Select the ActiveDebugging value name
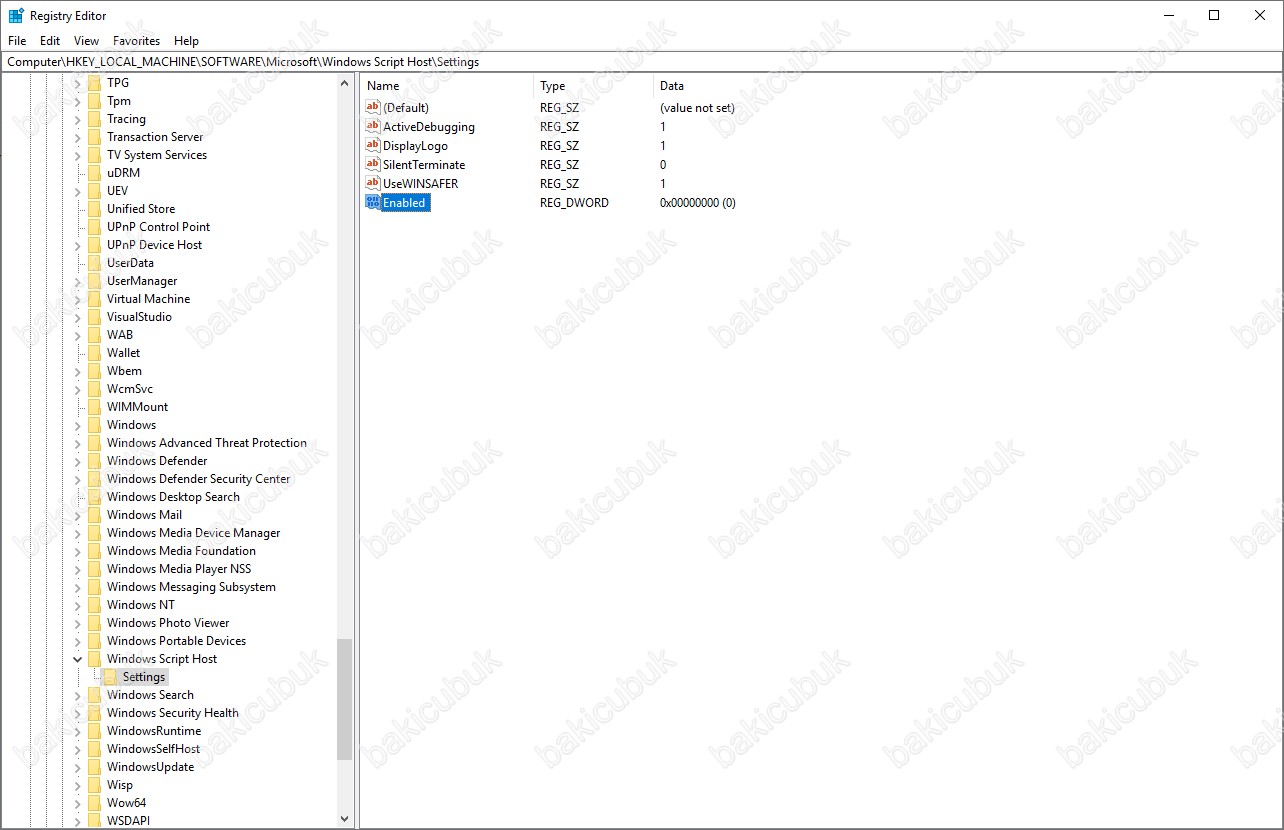 point(429,127)
